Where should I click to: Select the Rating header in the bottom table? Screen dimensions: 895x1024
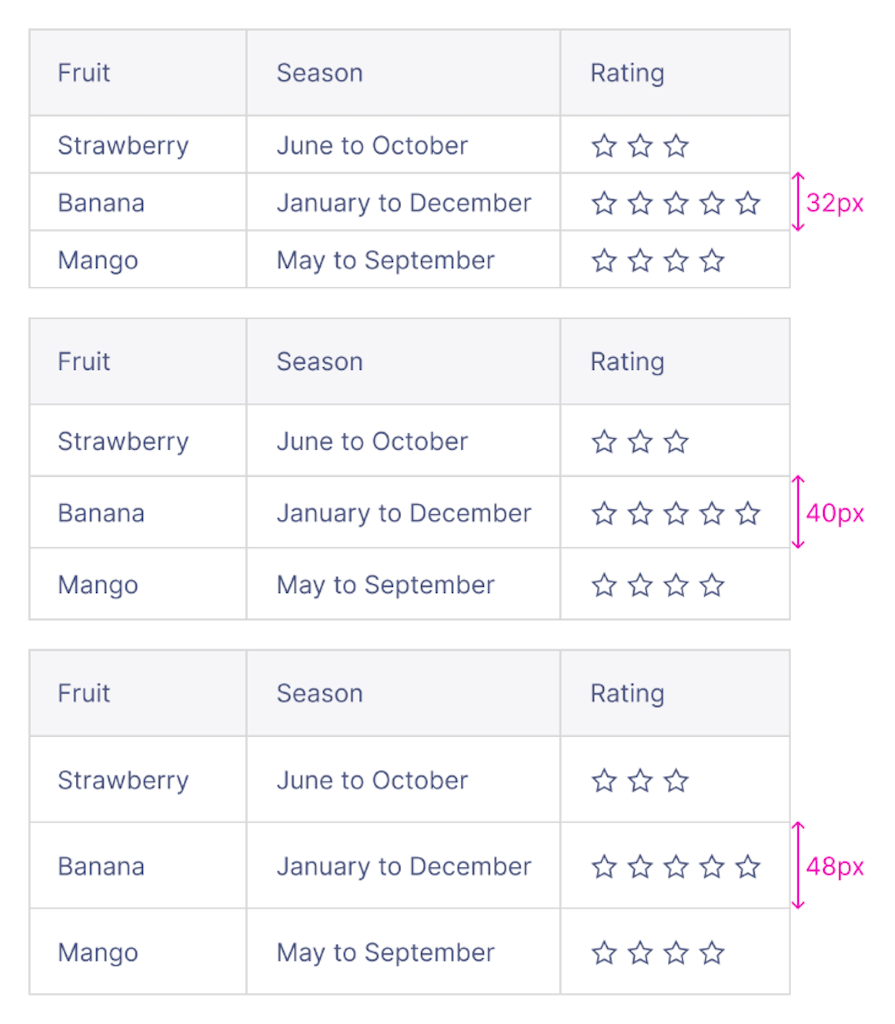[627, 693]
